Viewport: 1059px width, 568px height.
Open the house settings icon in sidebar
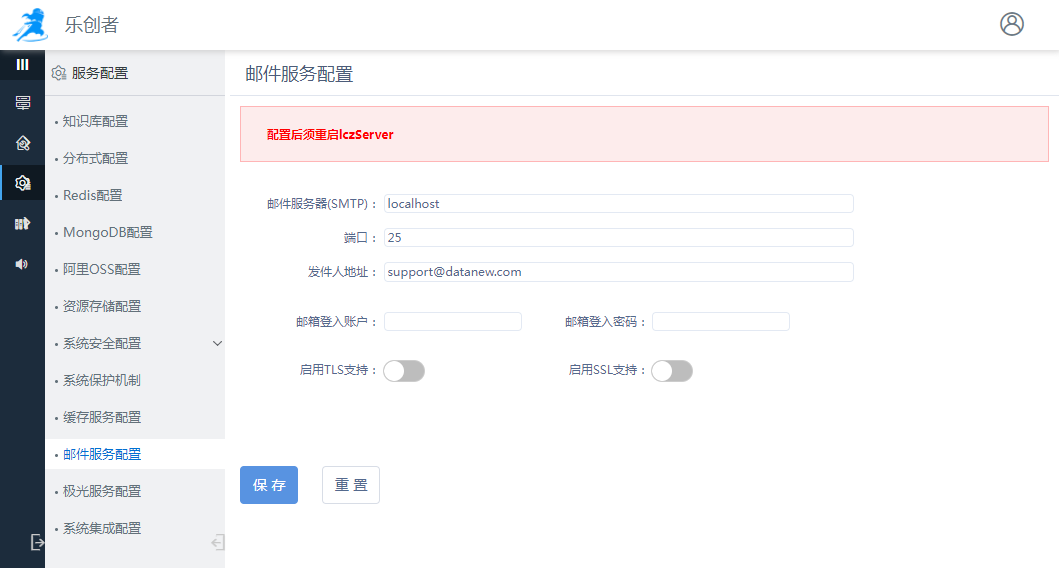(22, 143)
